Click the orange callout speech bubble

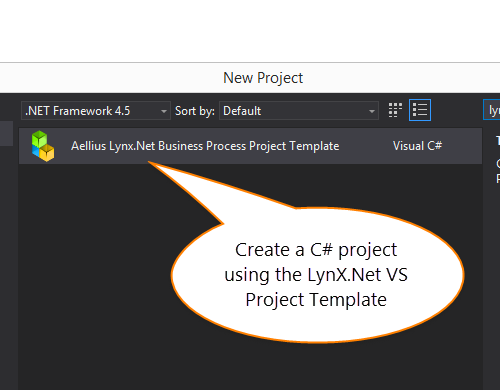(x=317, y=275)
